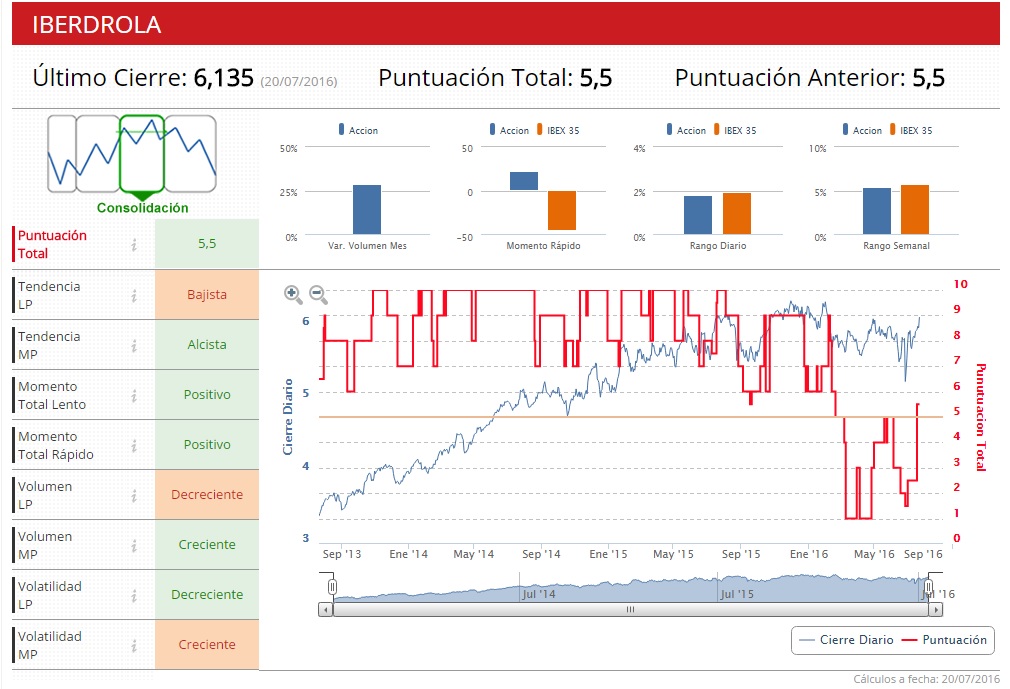Select Creciente value for Volumen MP
This screenshot has height=689, width=1010.
pos(207,545)
